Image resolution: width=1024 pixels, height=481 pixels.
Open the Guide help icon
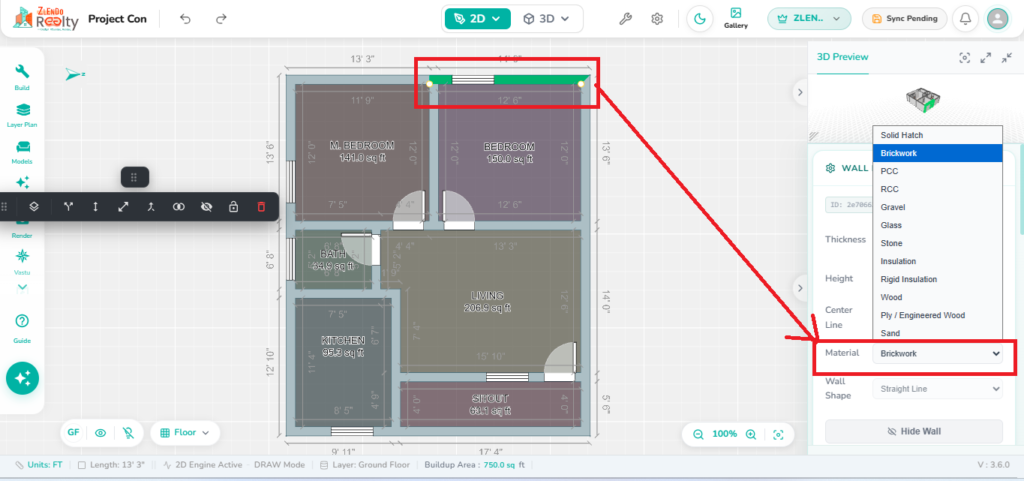22,328
